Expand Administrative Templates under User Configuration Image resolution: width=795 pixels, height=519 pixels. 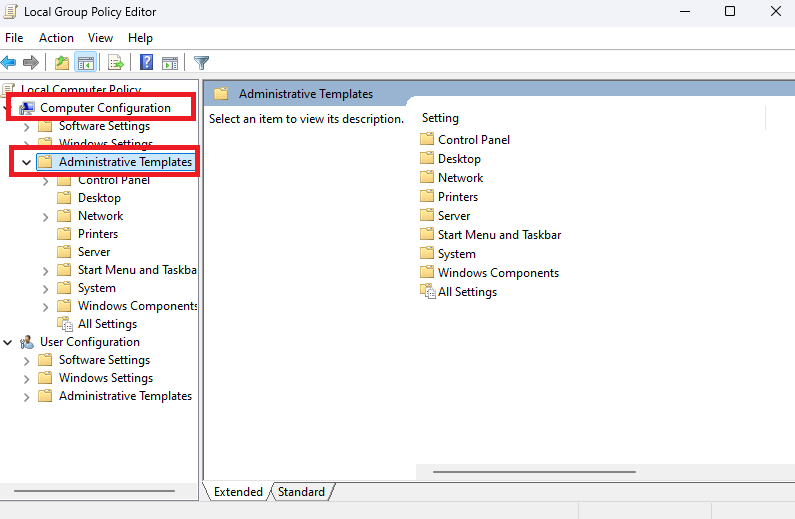point(26,397)
